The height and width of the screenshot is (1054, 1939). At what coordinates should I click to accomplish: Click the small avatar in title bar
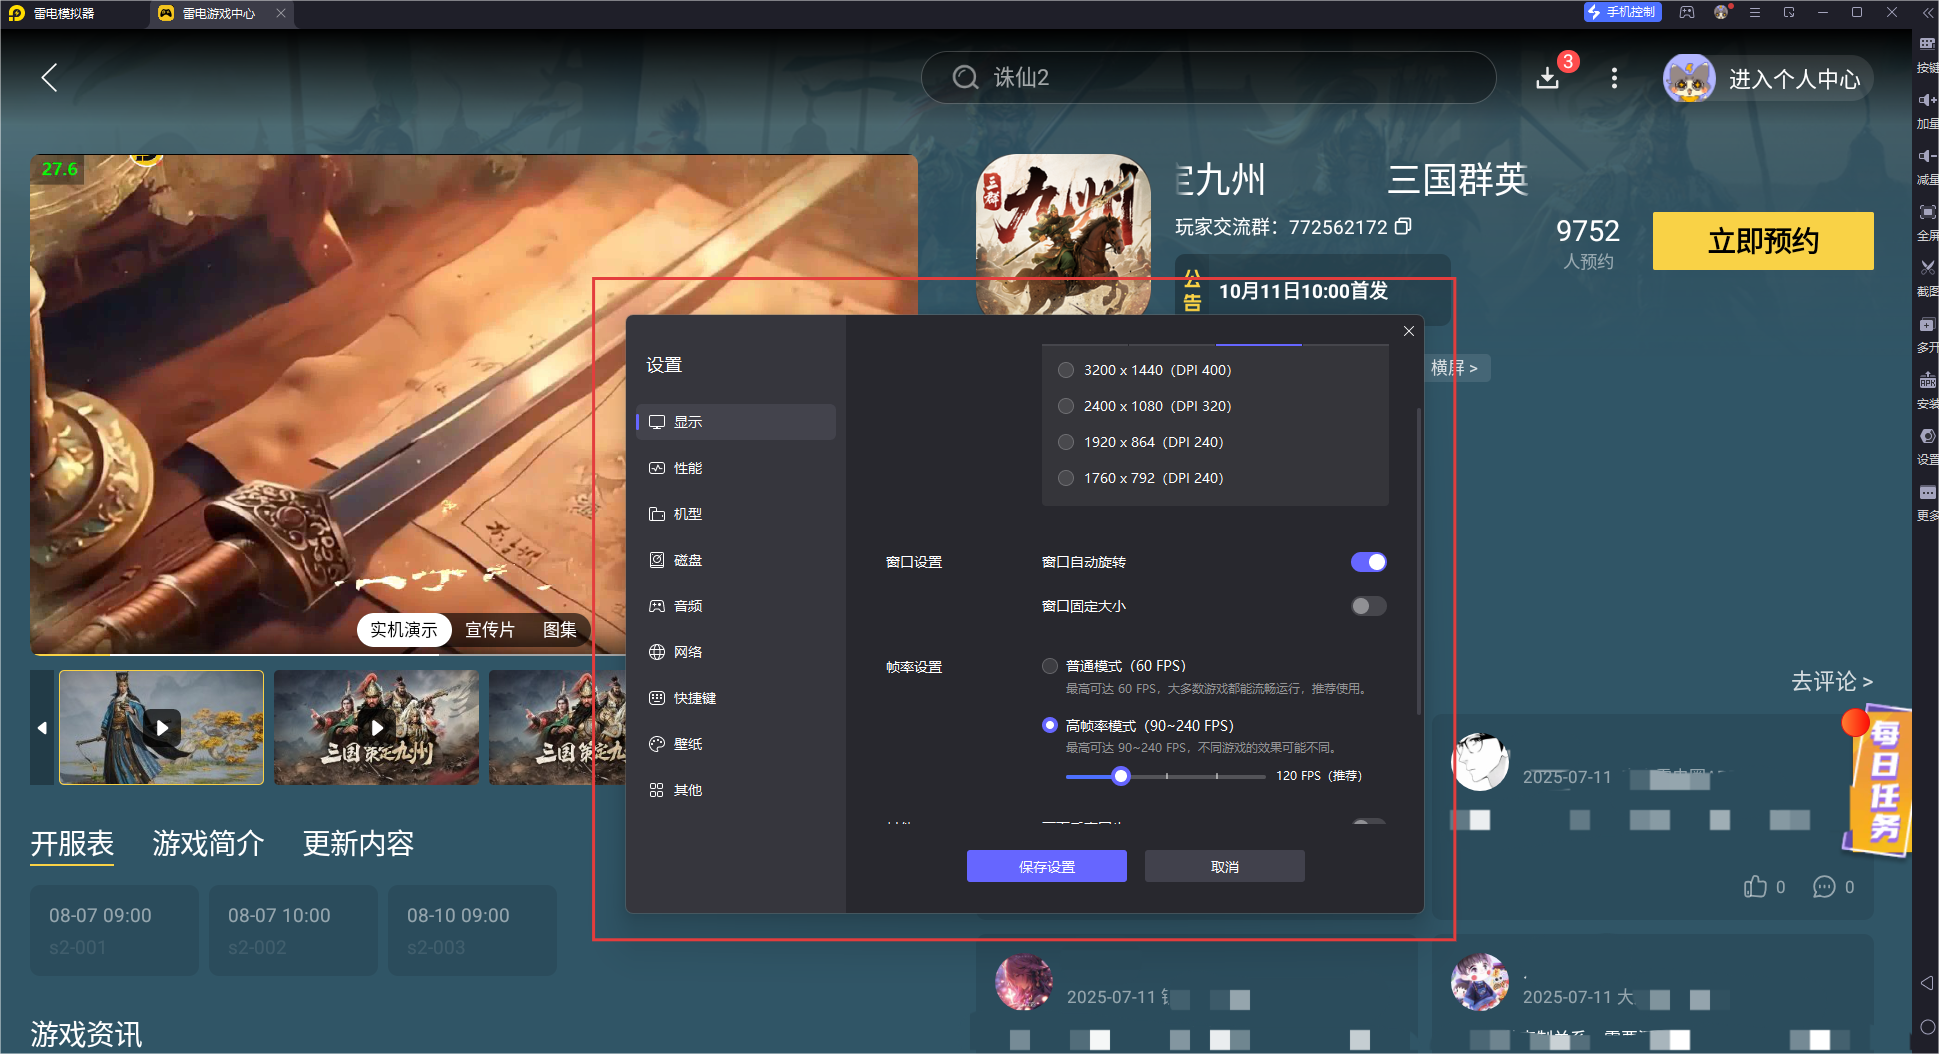(1721, 12)
